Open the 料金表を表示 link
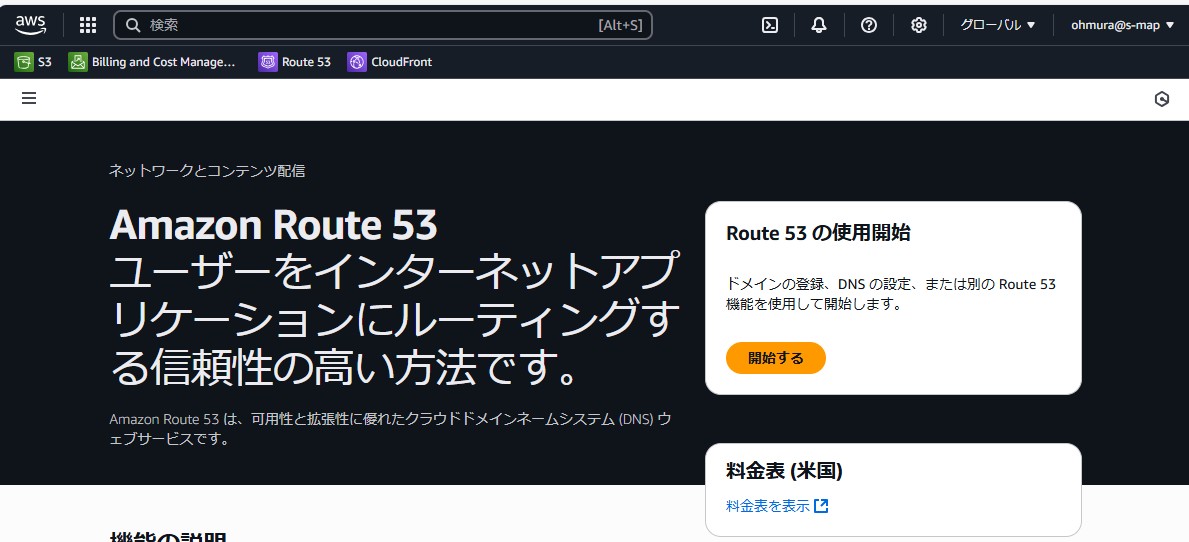The image size is (1189, 542). click(768, 506)
